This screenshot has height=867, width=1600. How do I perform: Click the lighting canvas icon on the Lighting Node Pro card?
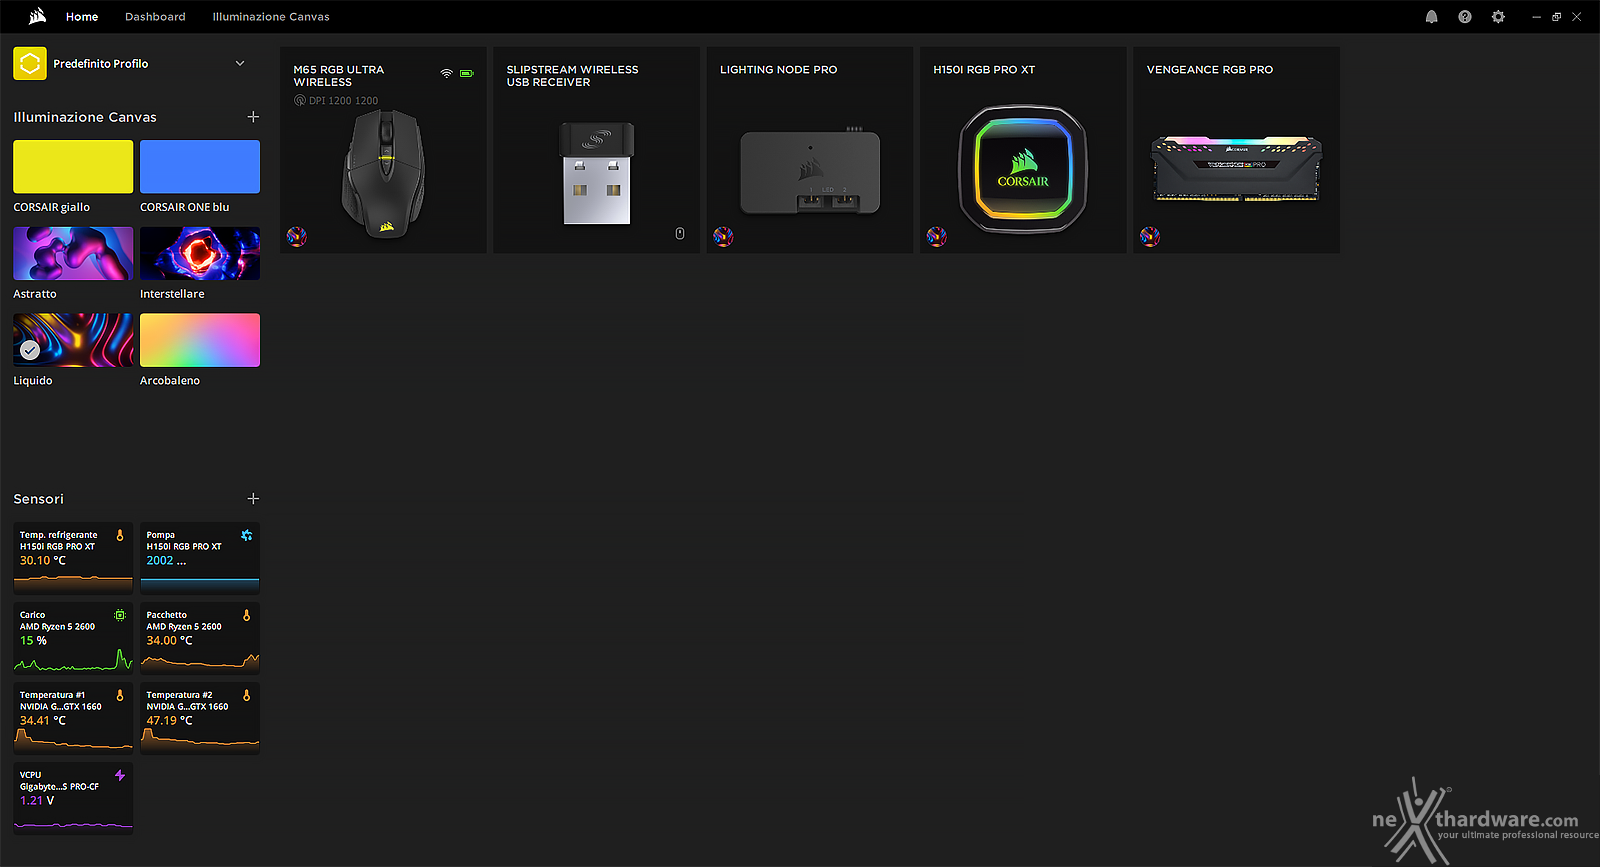click(x=723, y=237)
